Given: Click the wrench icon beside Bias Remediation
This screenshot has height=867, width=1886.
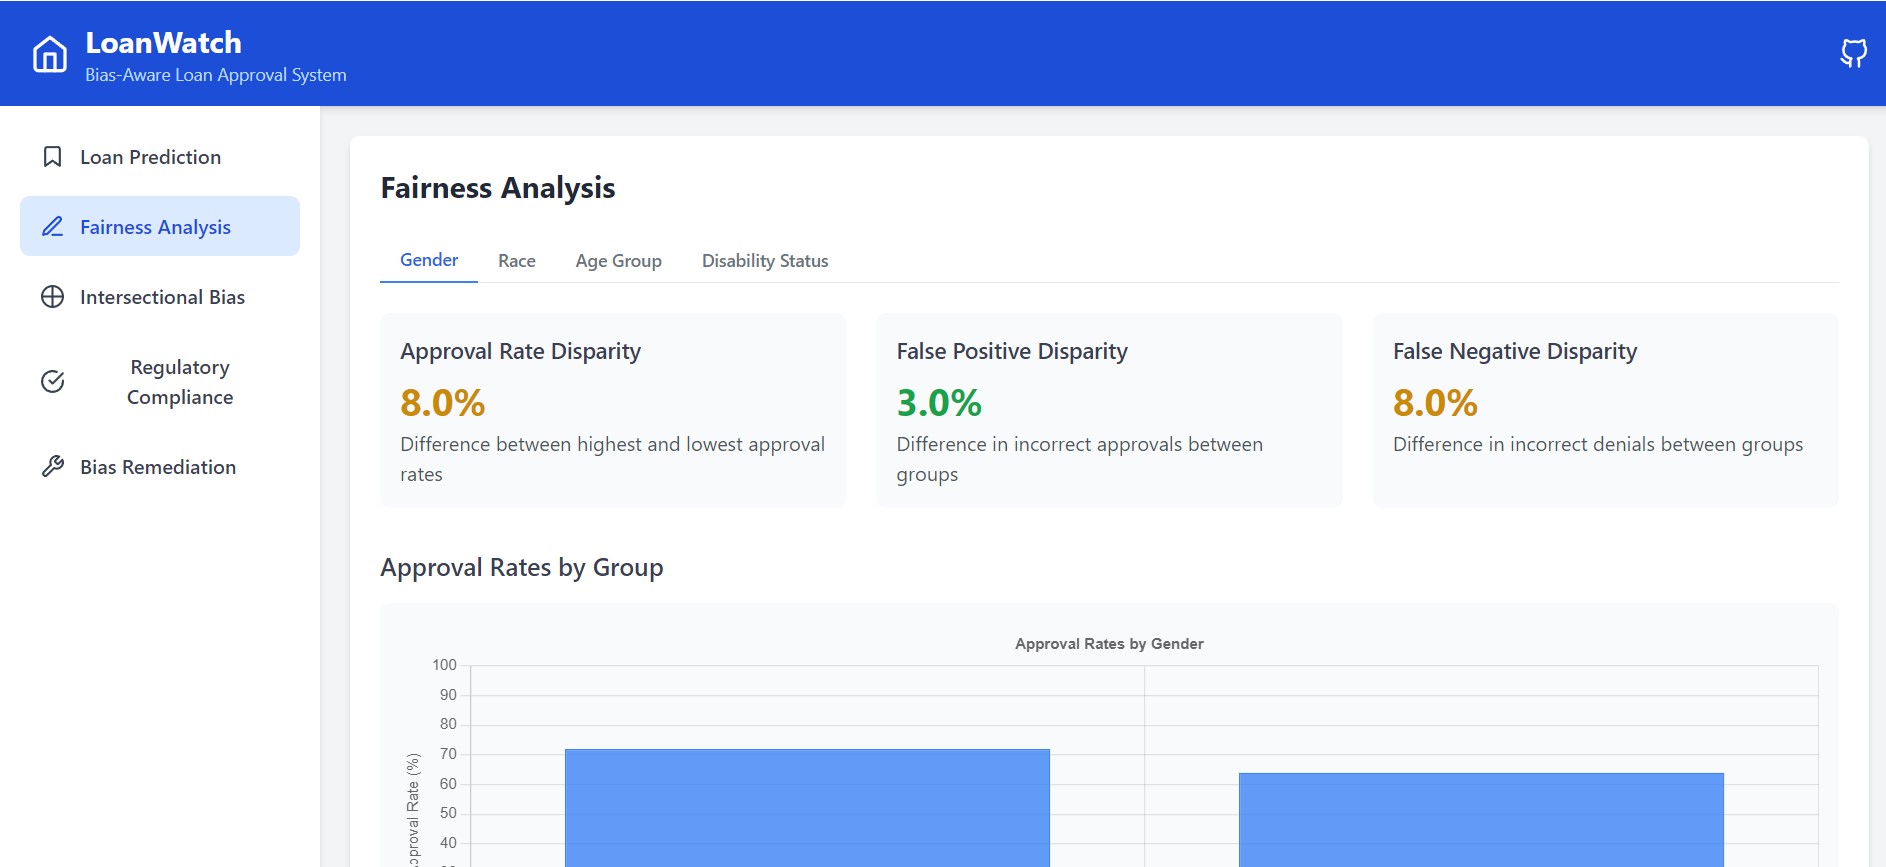Looking at the screenshot, I should pos(53,467).
